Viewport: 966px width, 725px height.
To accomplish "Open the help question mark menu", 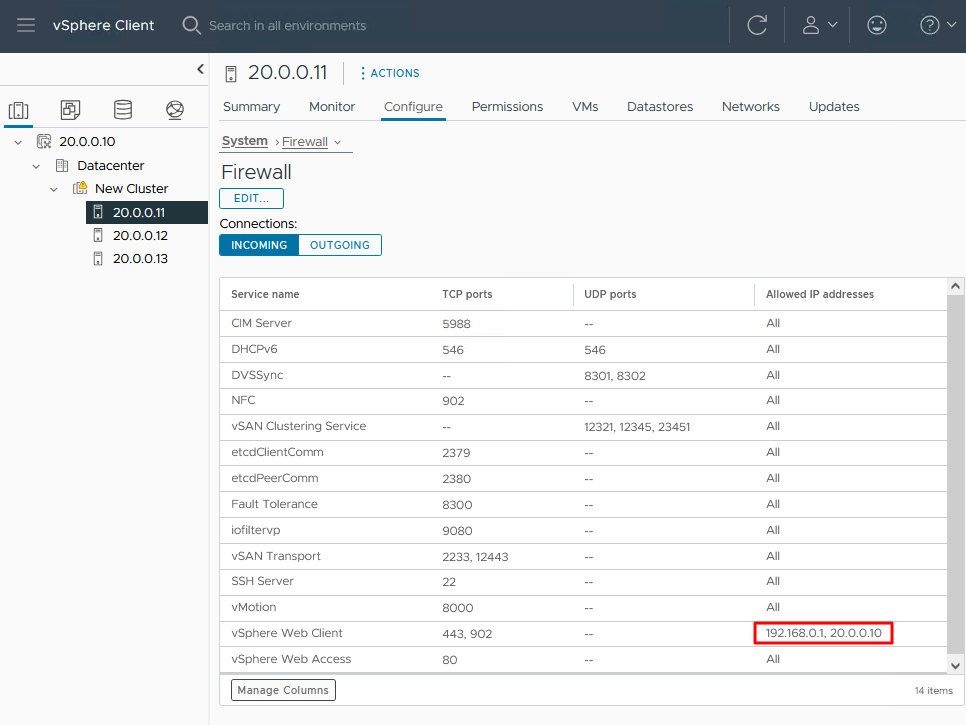I will (x=937, y=25).
